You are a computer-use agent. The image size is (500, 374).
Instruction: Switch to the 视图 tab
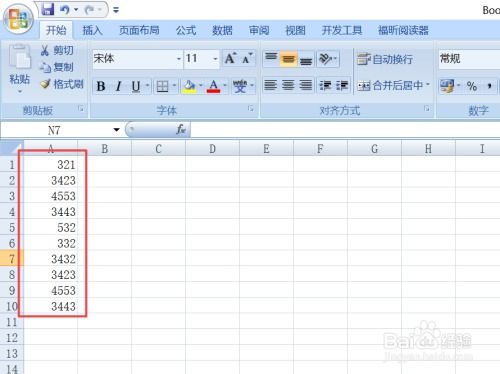tap(296, 30)
